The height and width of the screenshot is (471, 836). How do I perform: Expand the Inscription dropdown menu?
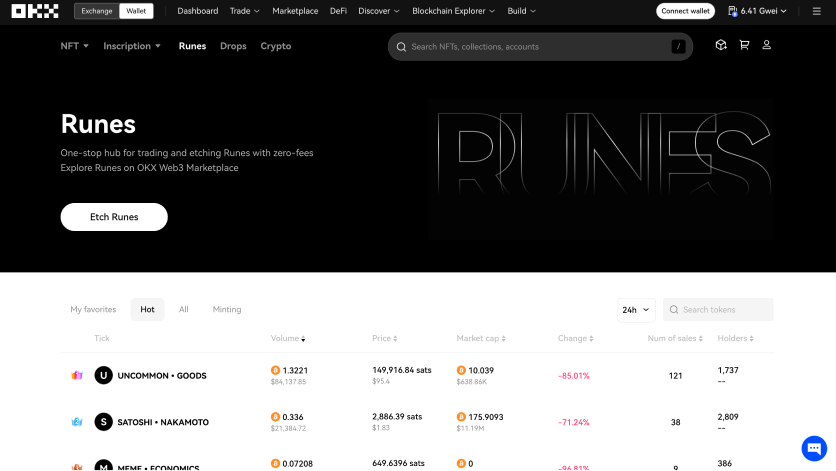pos(132,46)
